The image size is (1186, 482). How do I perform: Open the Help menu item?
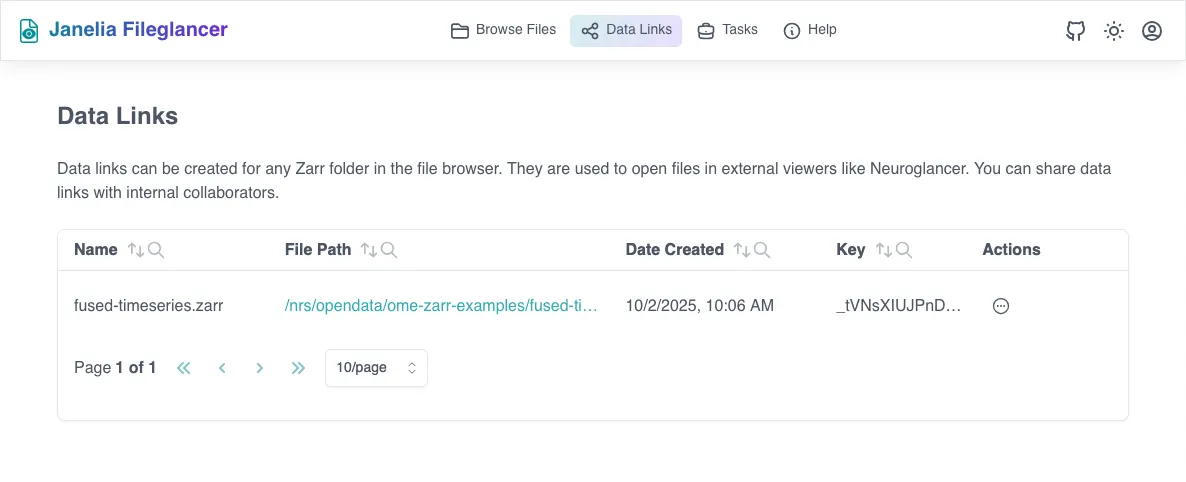point(810,30)
